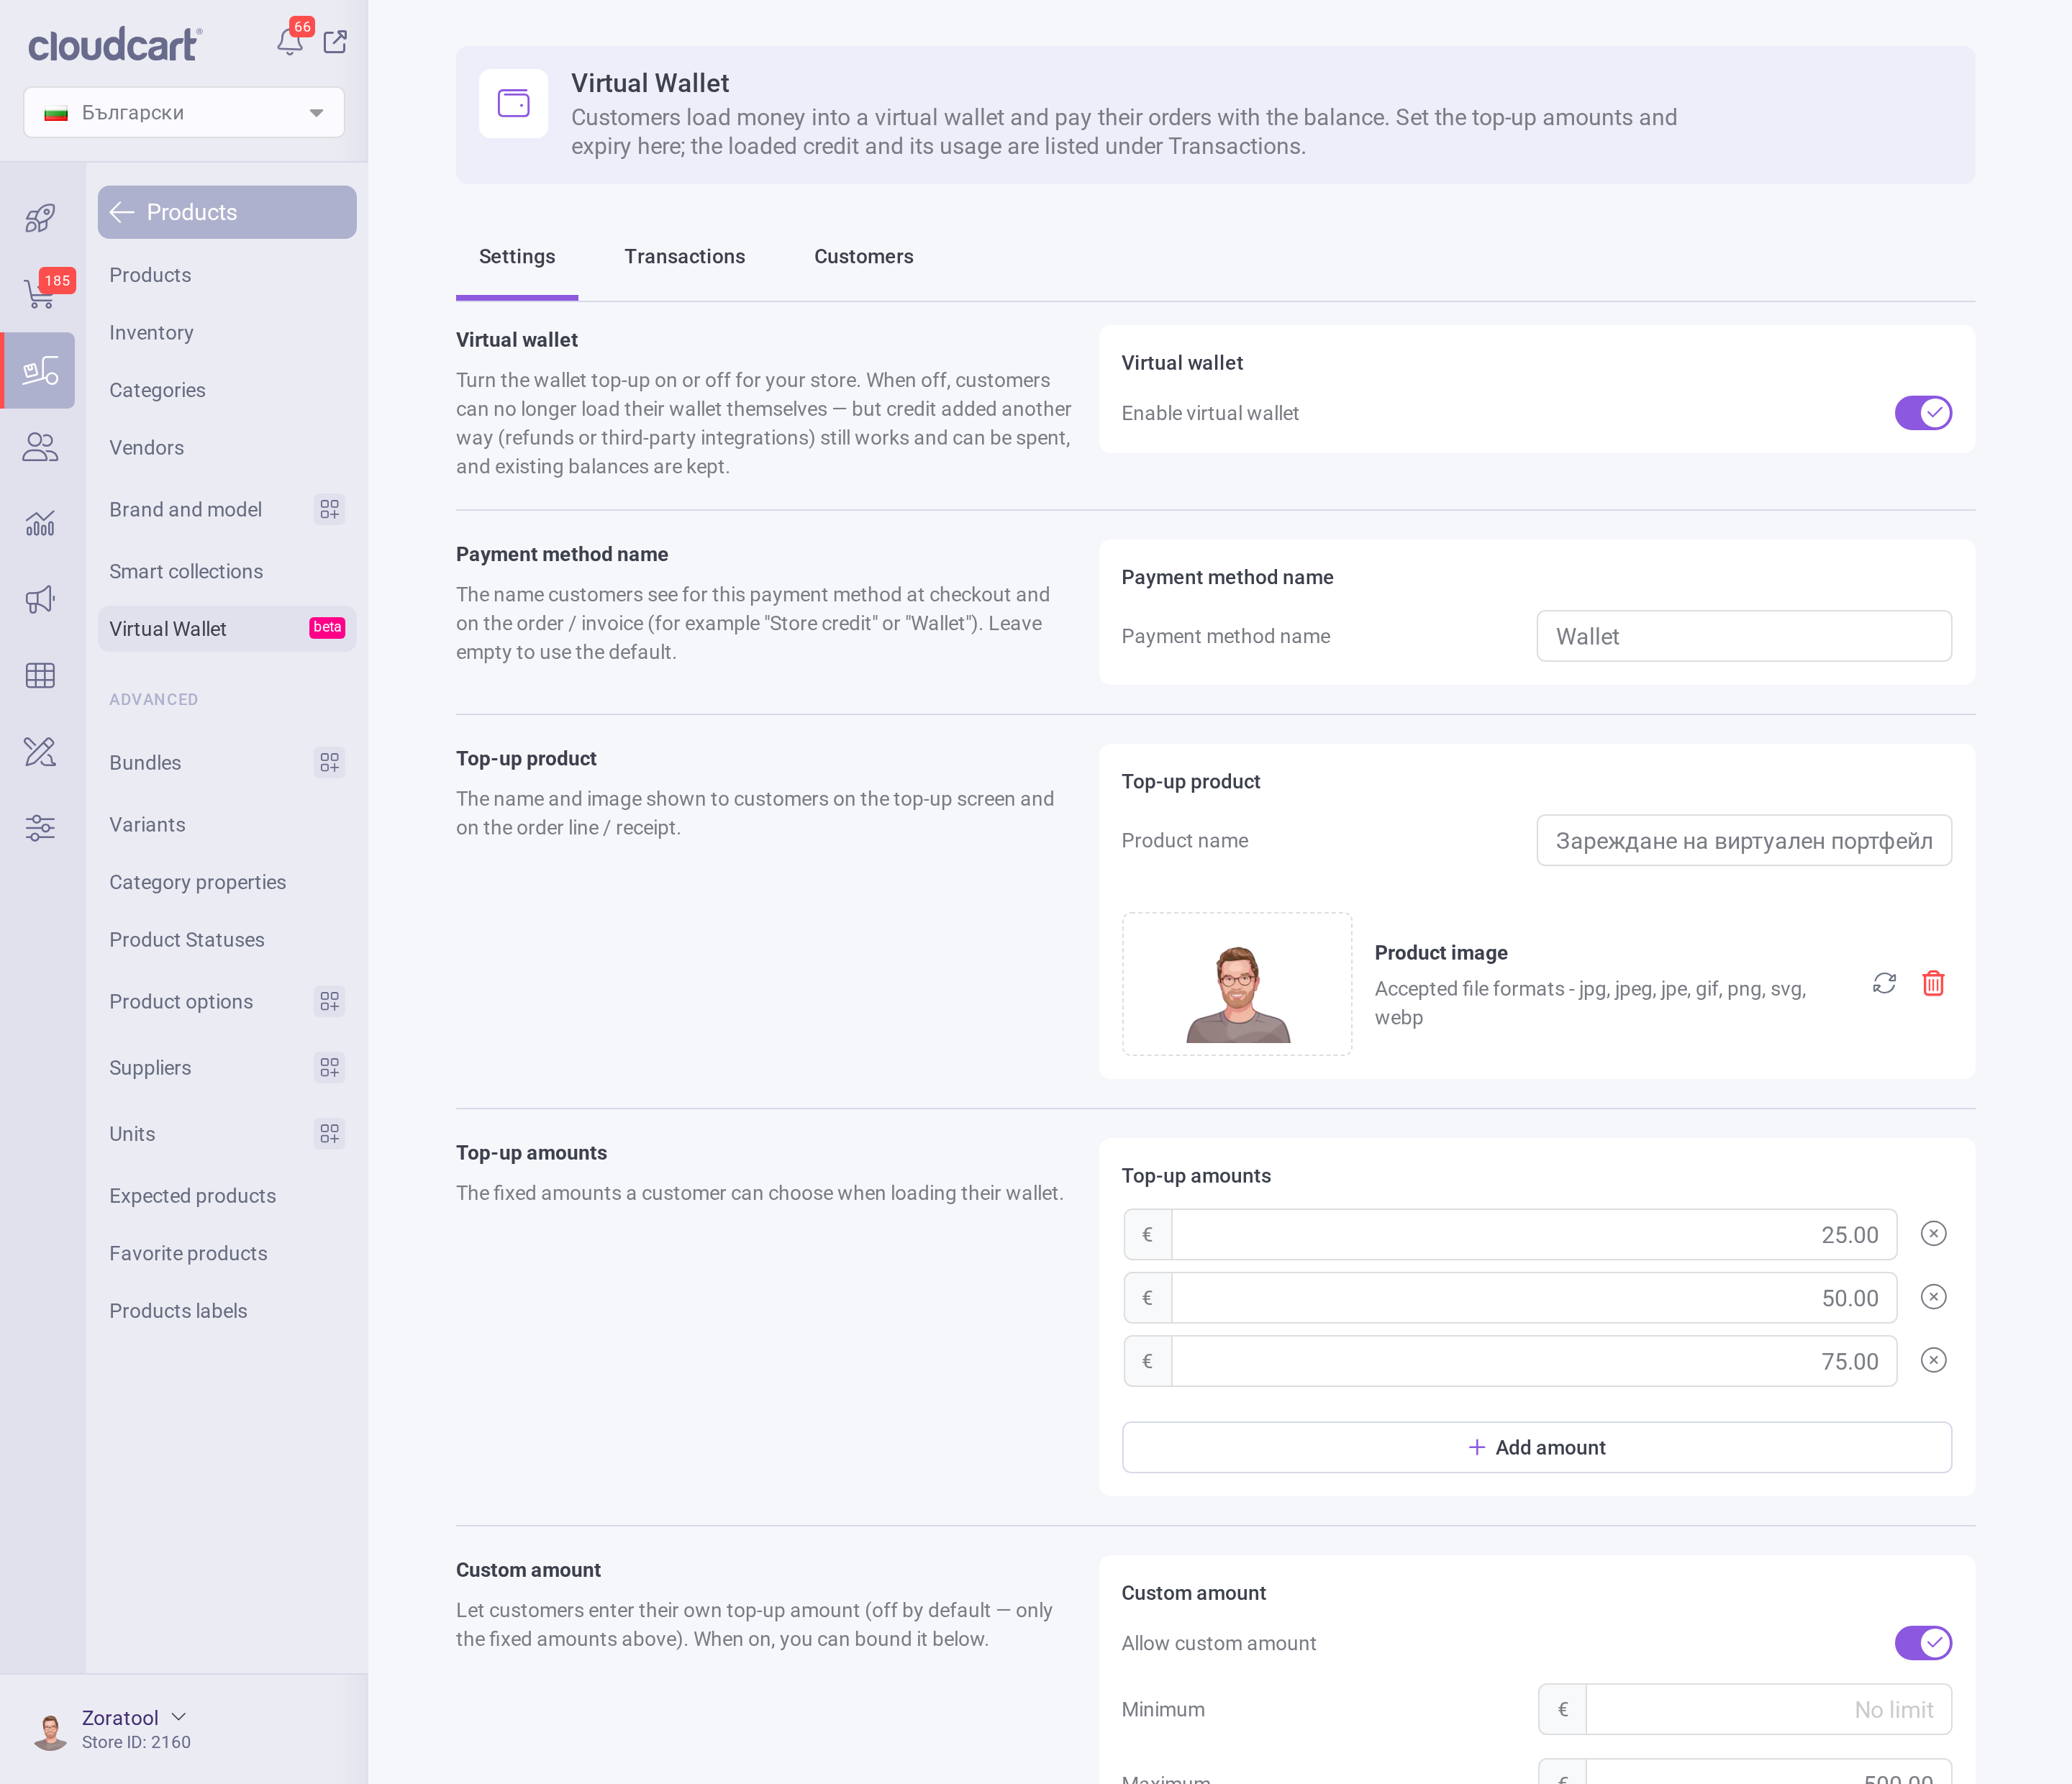Viewport: 2072px width, 1784px height.
Task: Open the marketing megaphone sidebar icon
Action: pos(40,599)
